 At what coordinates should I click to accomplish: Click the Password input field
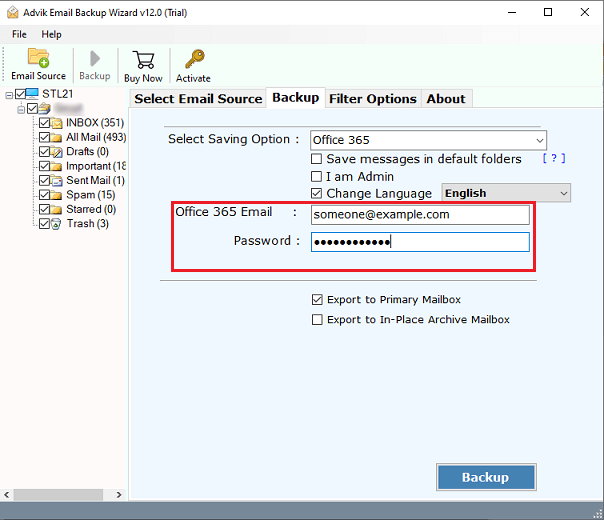point(420,242)
